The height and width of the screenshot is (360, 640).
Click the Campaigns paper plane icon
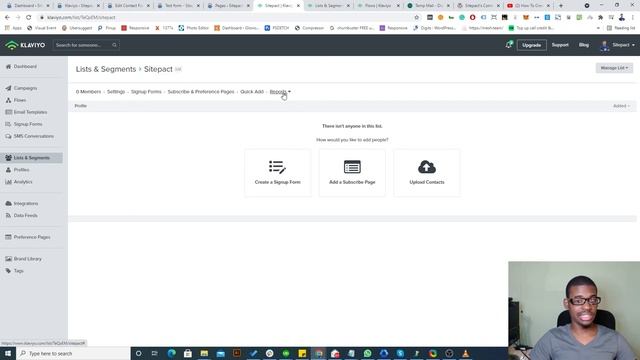point(8,88)
